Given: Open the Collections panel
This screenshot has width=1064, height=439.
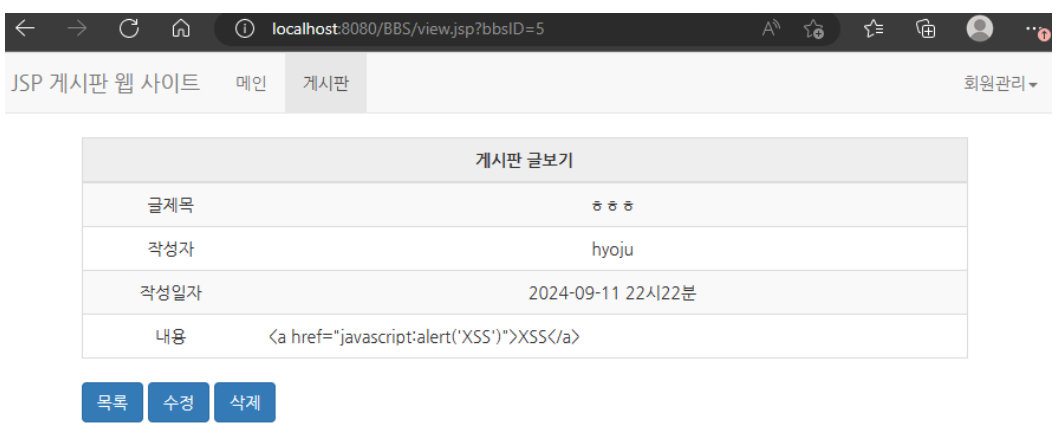Looking at the screenshot, I should click(926, 29).
